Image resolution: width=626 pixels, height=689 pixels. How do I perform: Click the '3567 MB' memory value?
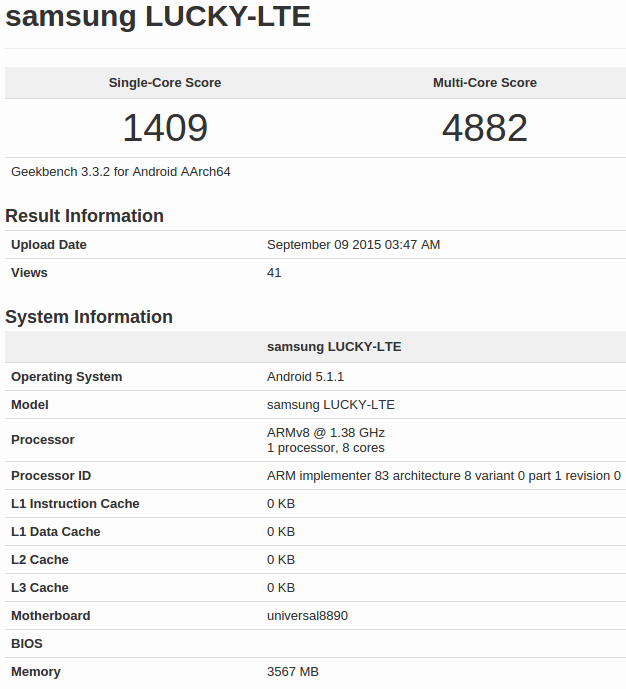[293, 672]
